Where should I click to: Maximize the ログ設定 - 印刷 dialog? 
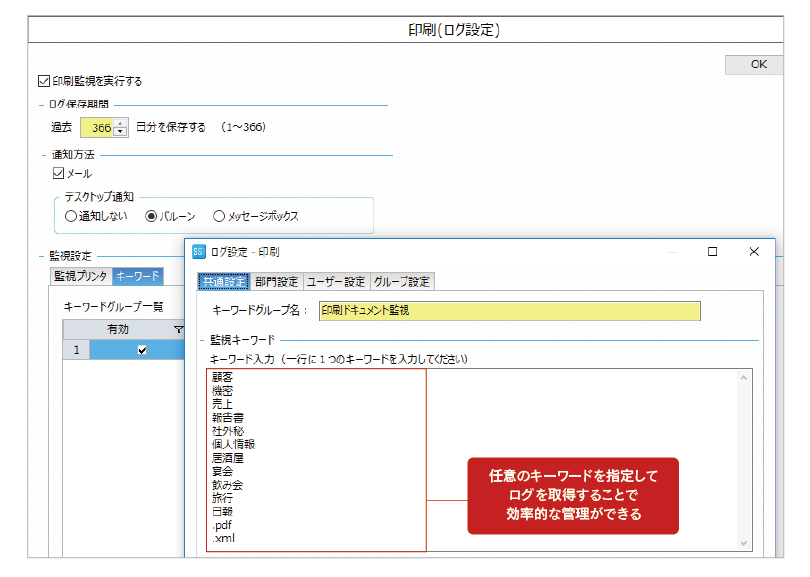[712, 252]
